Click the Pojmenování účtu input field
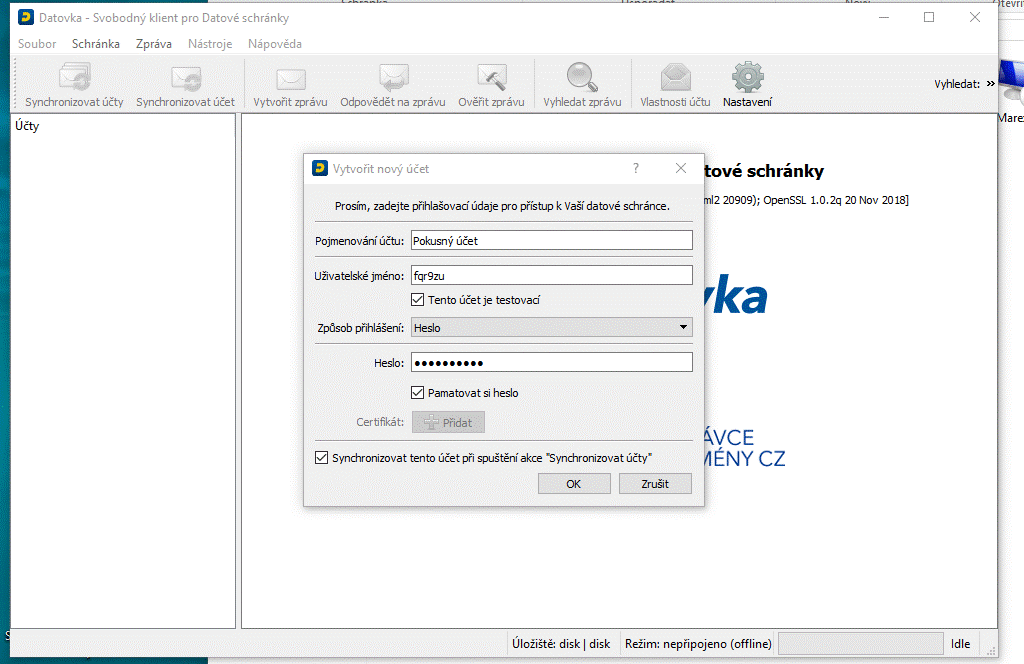This screenshot has width=1024, height=664. point(551,240)
